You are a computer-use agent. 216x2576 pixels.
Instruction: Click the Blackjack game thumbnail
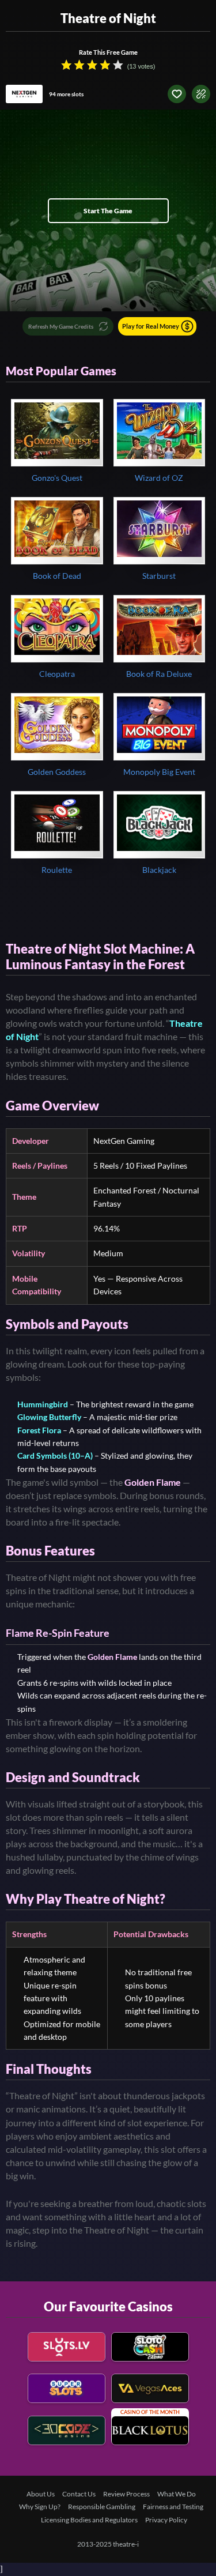pyautogui.click(x=159, y=825)
